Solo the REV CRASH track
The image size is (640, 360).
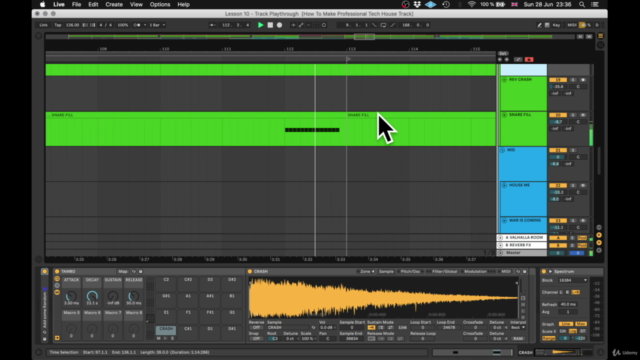[573, 80]
